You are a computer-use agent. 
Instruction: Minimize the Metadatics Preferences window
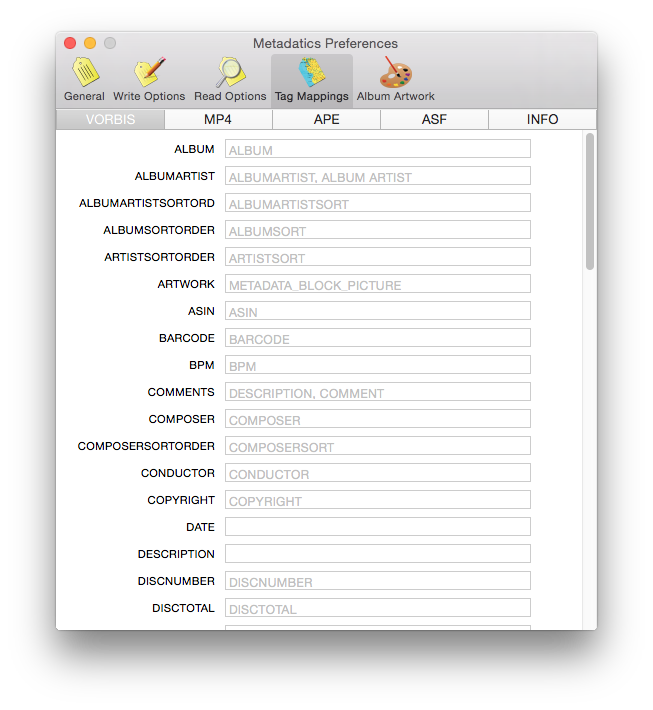tap(90, 43)
